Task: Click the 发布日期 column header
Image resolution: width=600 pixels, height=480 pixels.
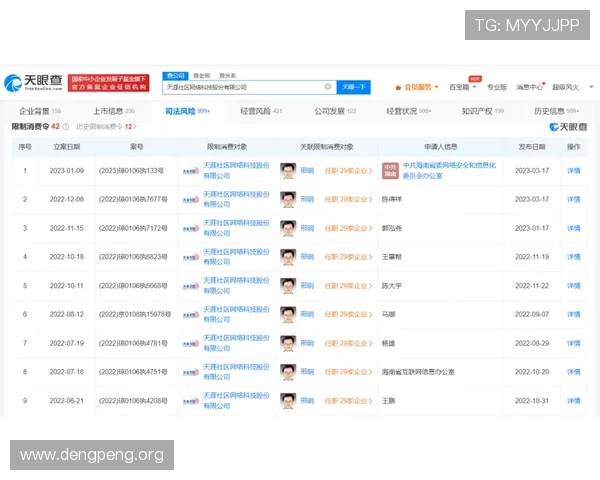Action: point(532,147)
